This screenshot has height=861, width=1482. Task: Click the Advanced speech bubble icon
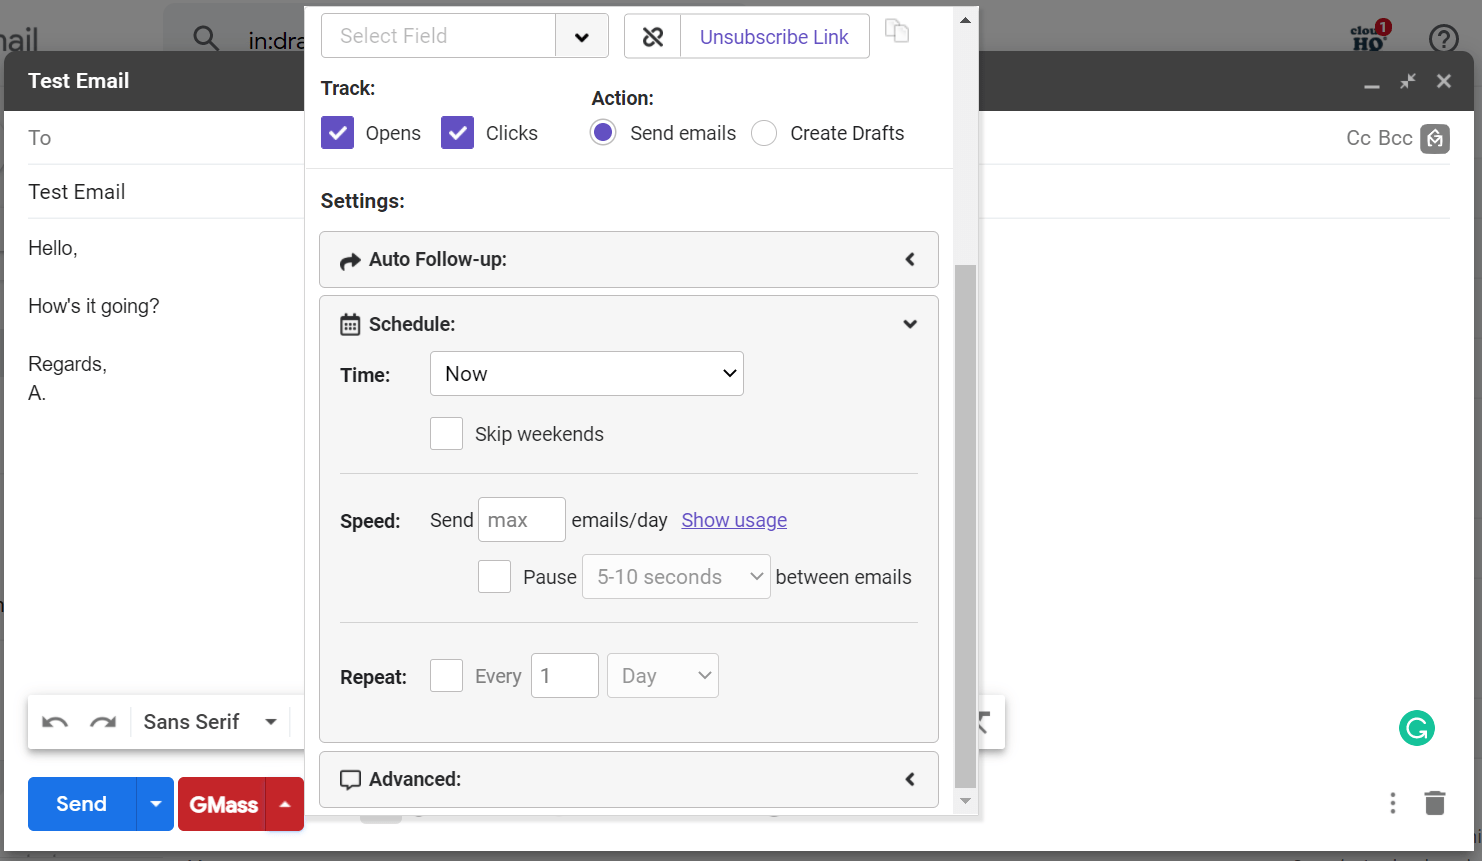tap(350, 779)
